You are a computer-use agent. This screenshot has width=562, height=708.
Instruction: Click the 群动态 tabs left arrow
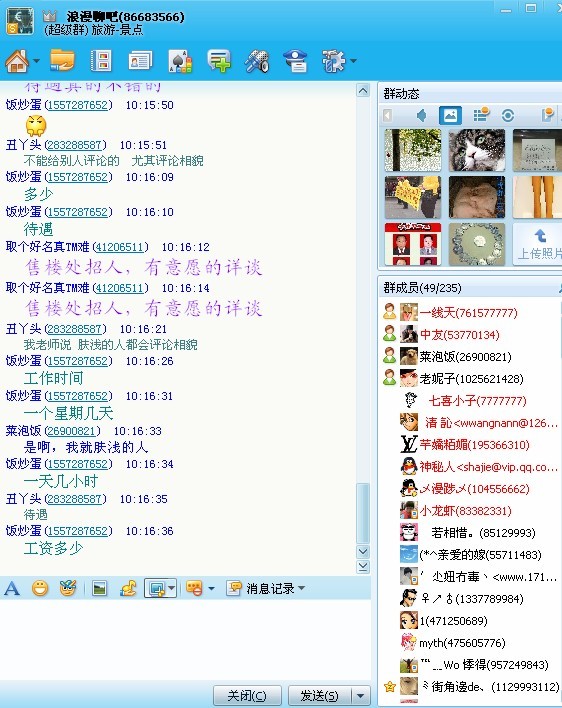[x=387, y=116]
